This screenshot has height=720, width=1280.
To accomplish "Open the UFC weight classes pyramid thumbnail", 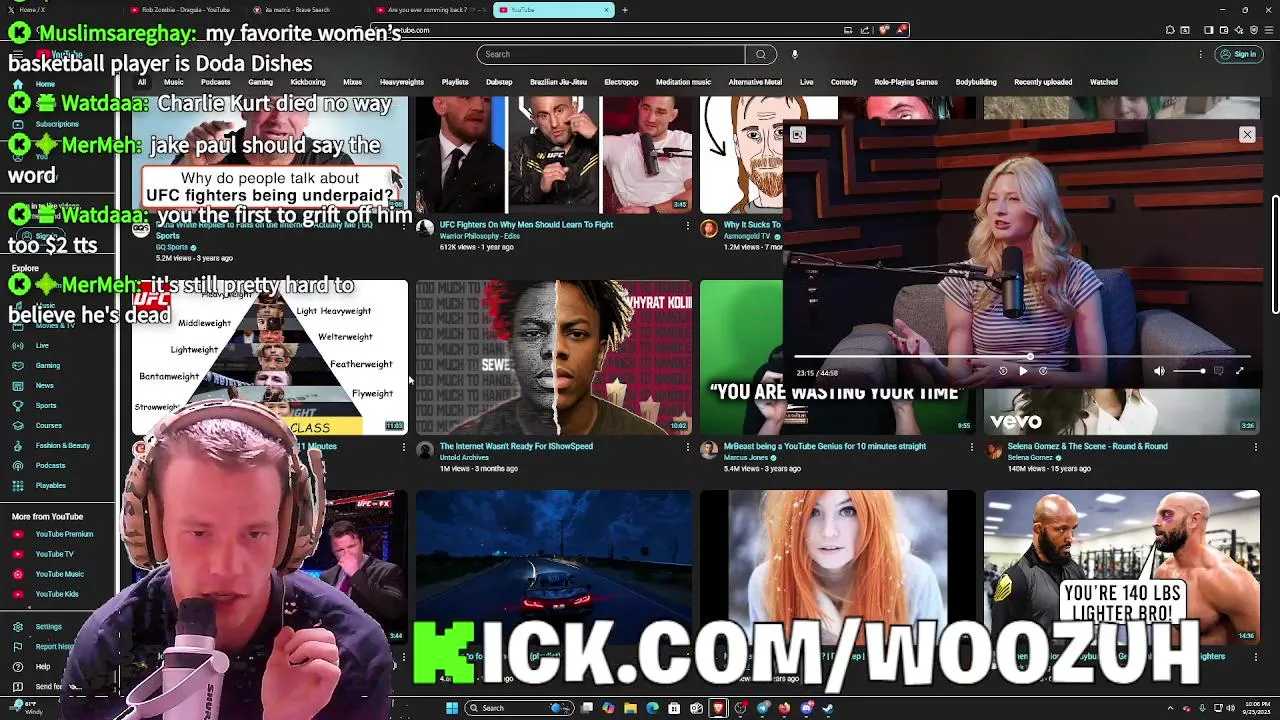I will (270, 357).
